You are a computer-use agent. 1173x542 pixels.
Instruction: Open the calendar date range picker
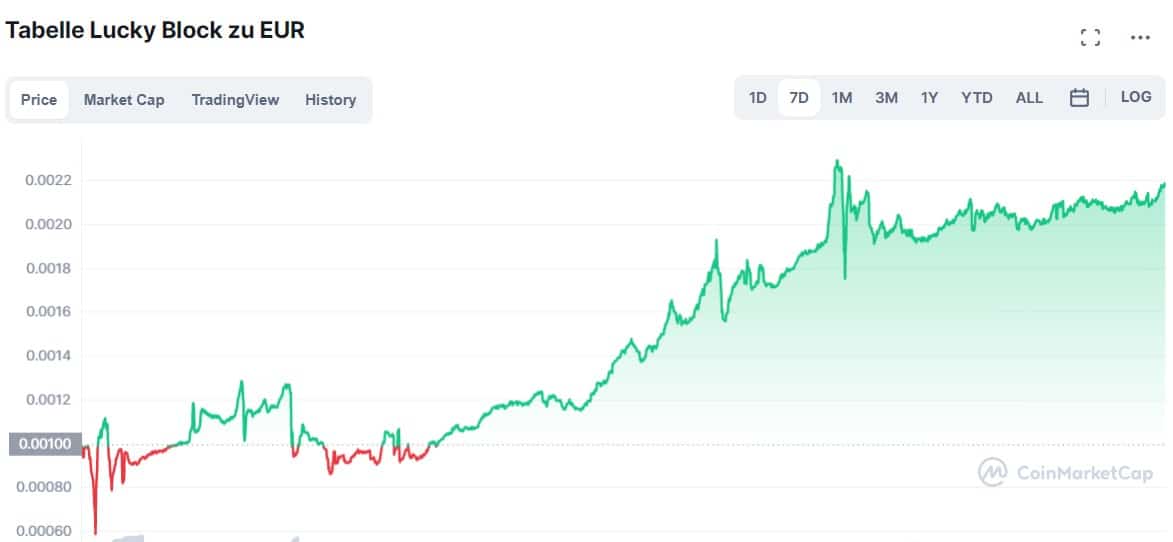click(x=1079, y=98)
